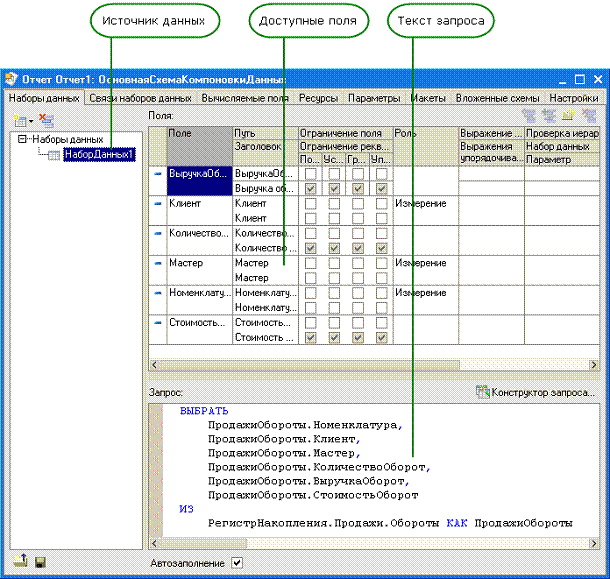Collapse the Наборы данных tree node
The image size is (610, 579).
(22, 140)
